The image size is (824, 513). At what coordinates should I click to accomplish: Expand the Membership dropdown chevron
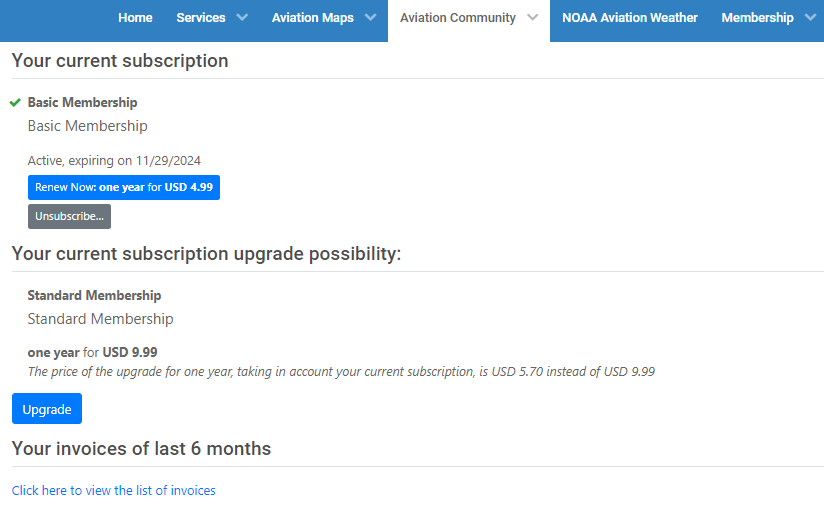click(x=810, y=17)
